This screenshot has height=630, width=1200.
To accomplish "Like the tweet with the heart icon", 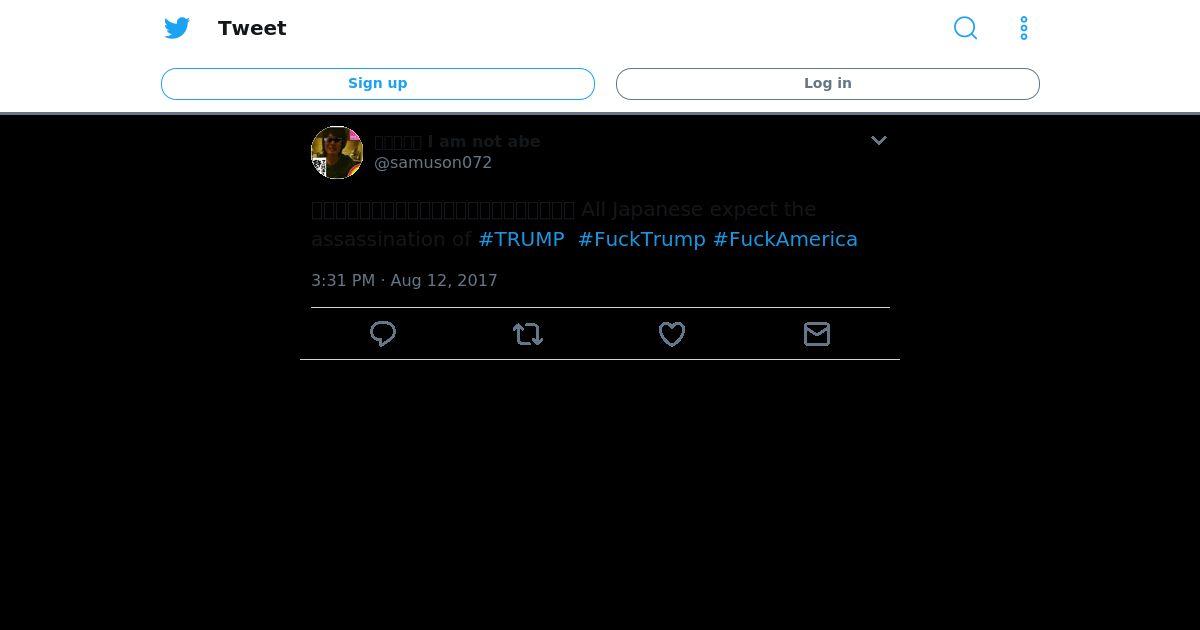I will [672, 334].
